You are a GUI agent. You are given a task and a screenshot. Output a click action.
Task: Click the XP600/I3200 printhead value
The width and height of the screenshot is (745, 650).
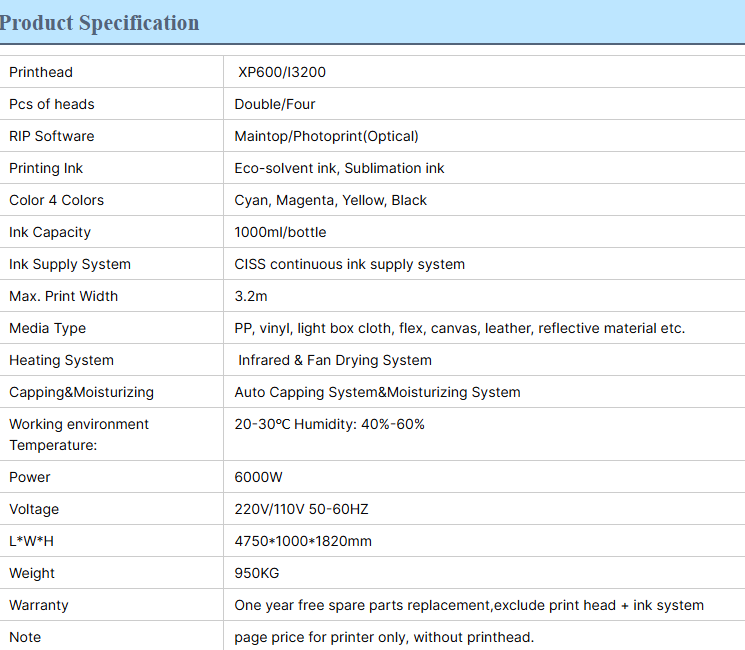click(282, 72)
